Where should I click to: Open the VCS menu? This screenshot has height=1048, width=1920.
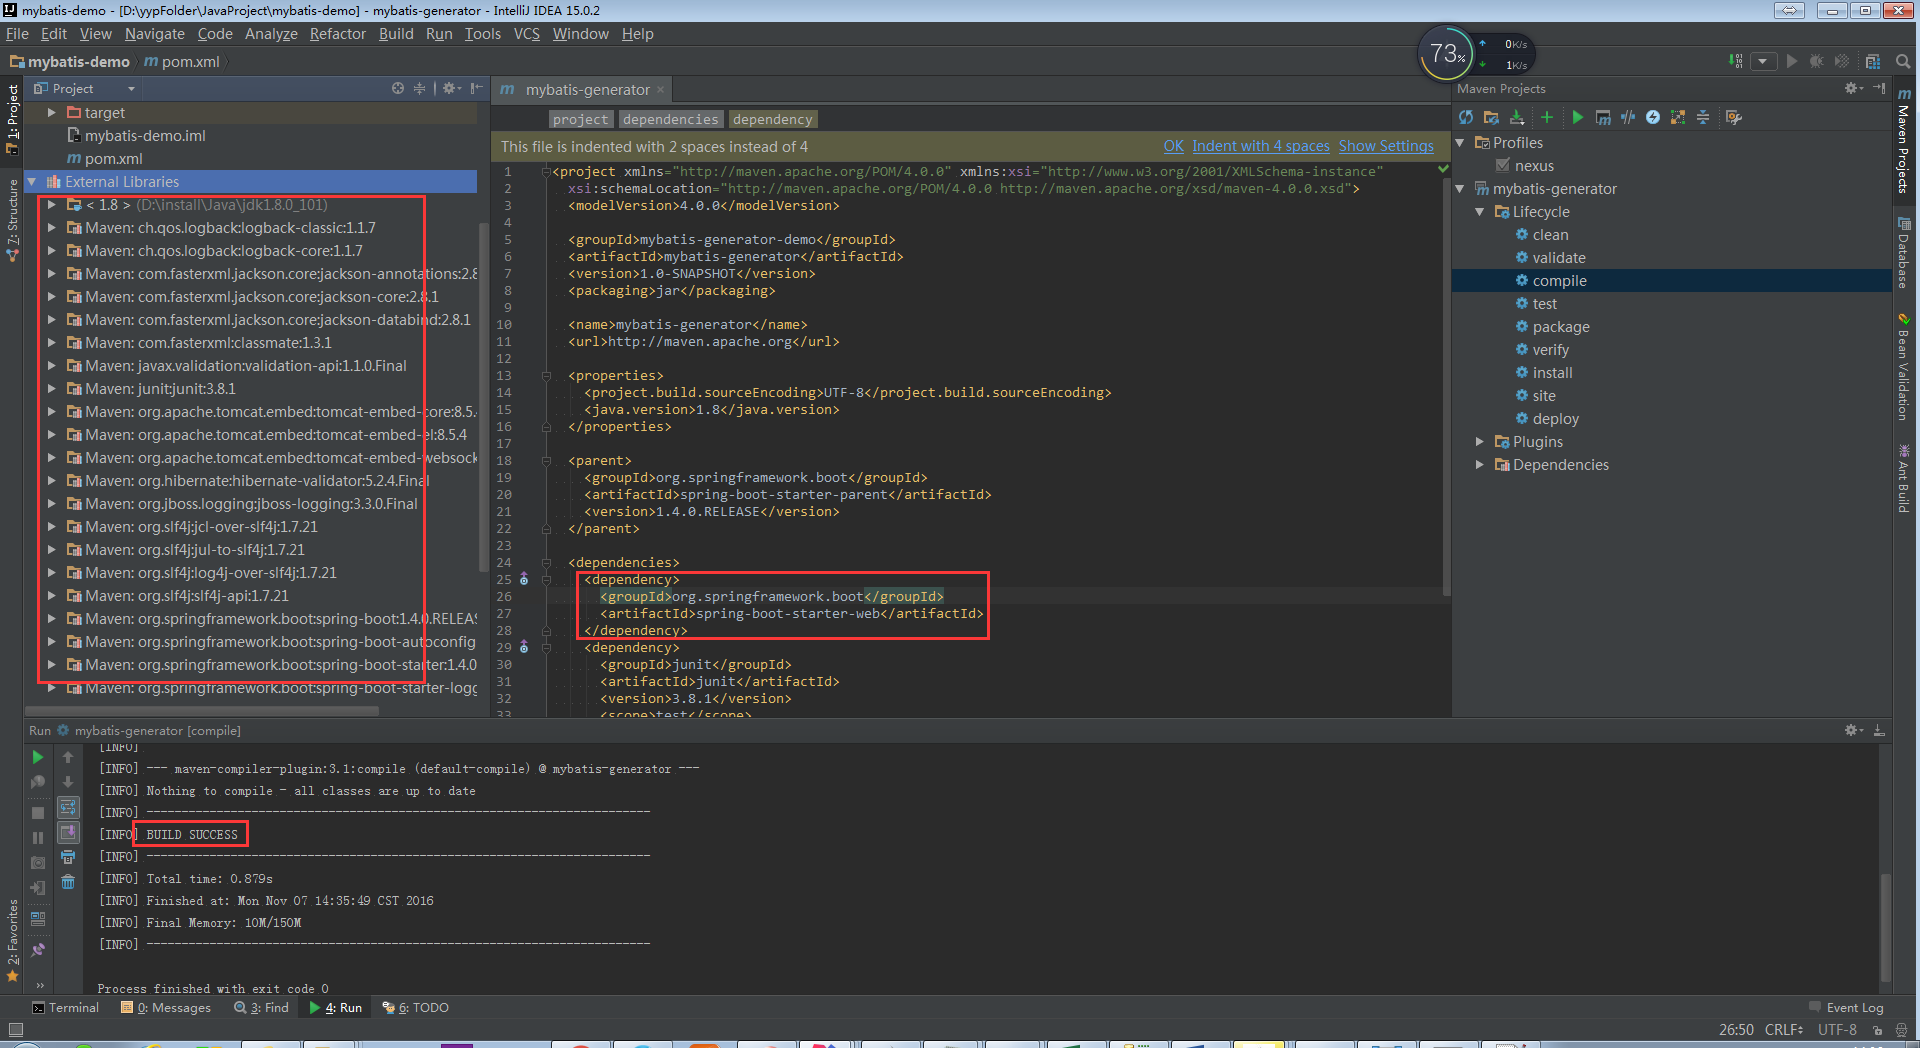(527, 34)
